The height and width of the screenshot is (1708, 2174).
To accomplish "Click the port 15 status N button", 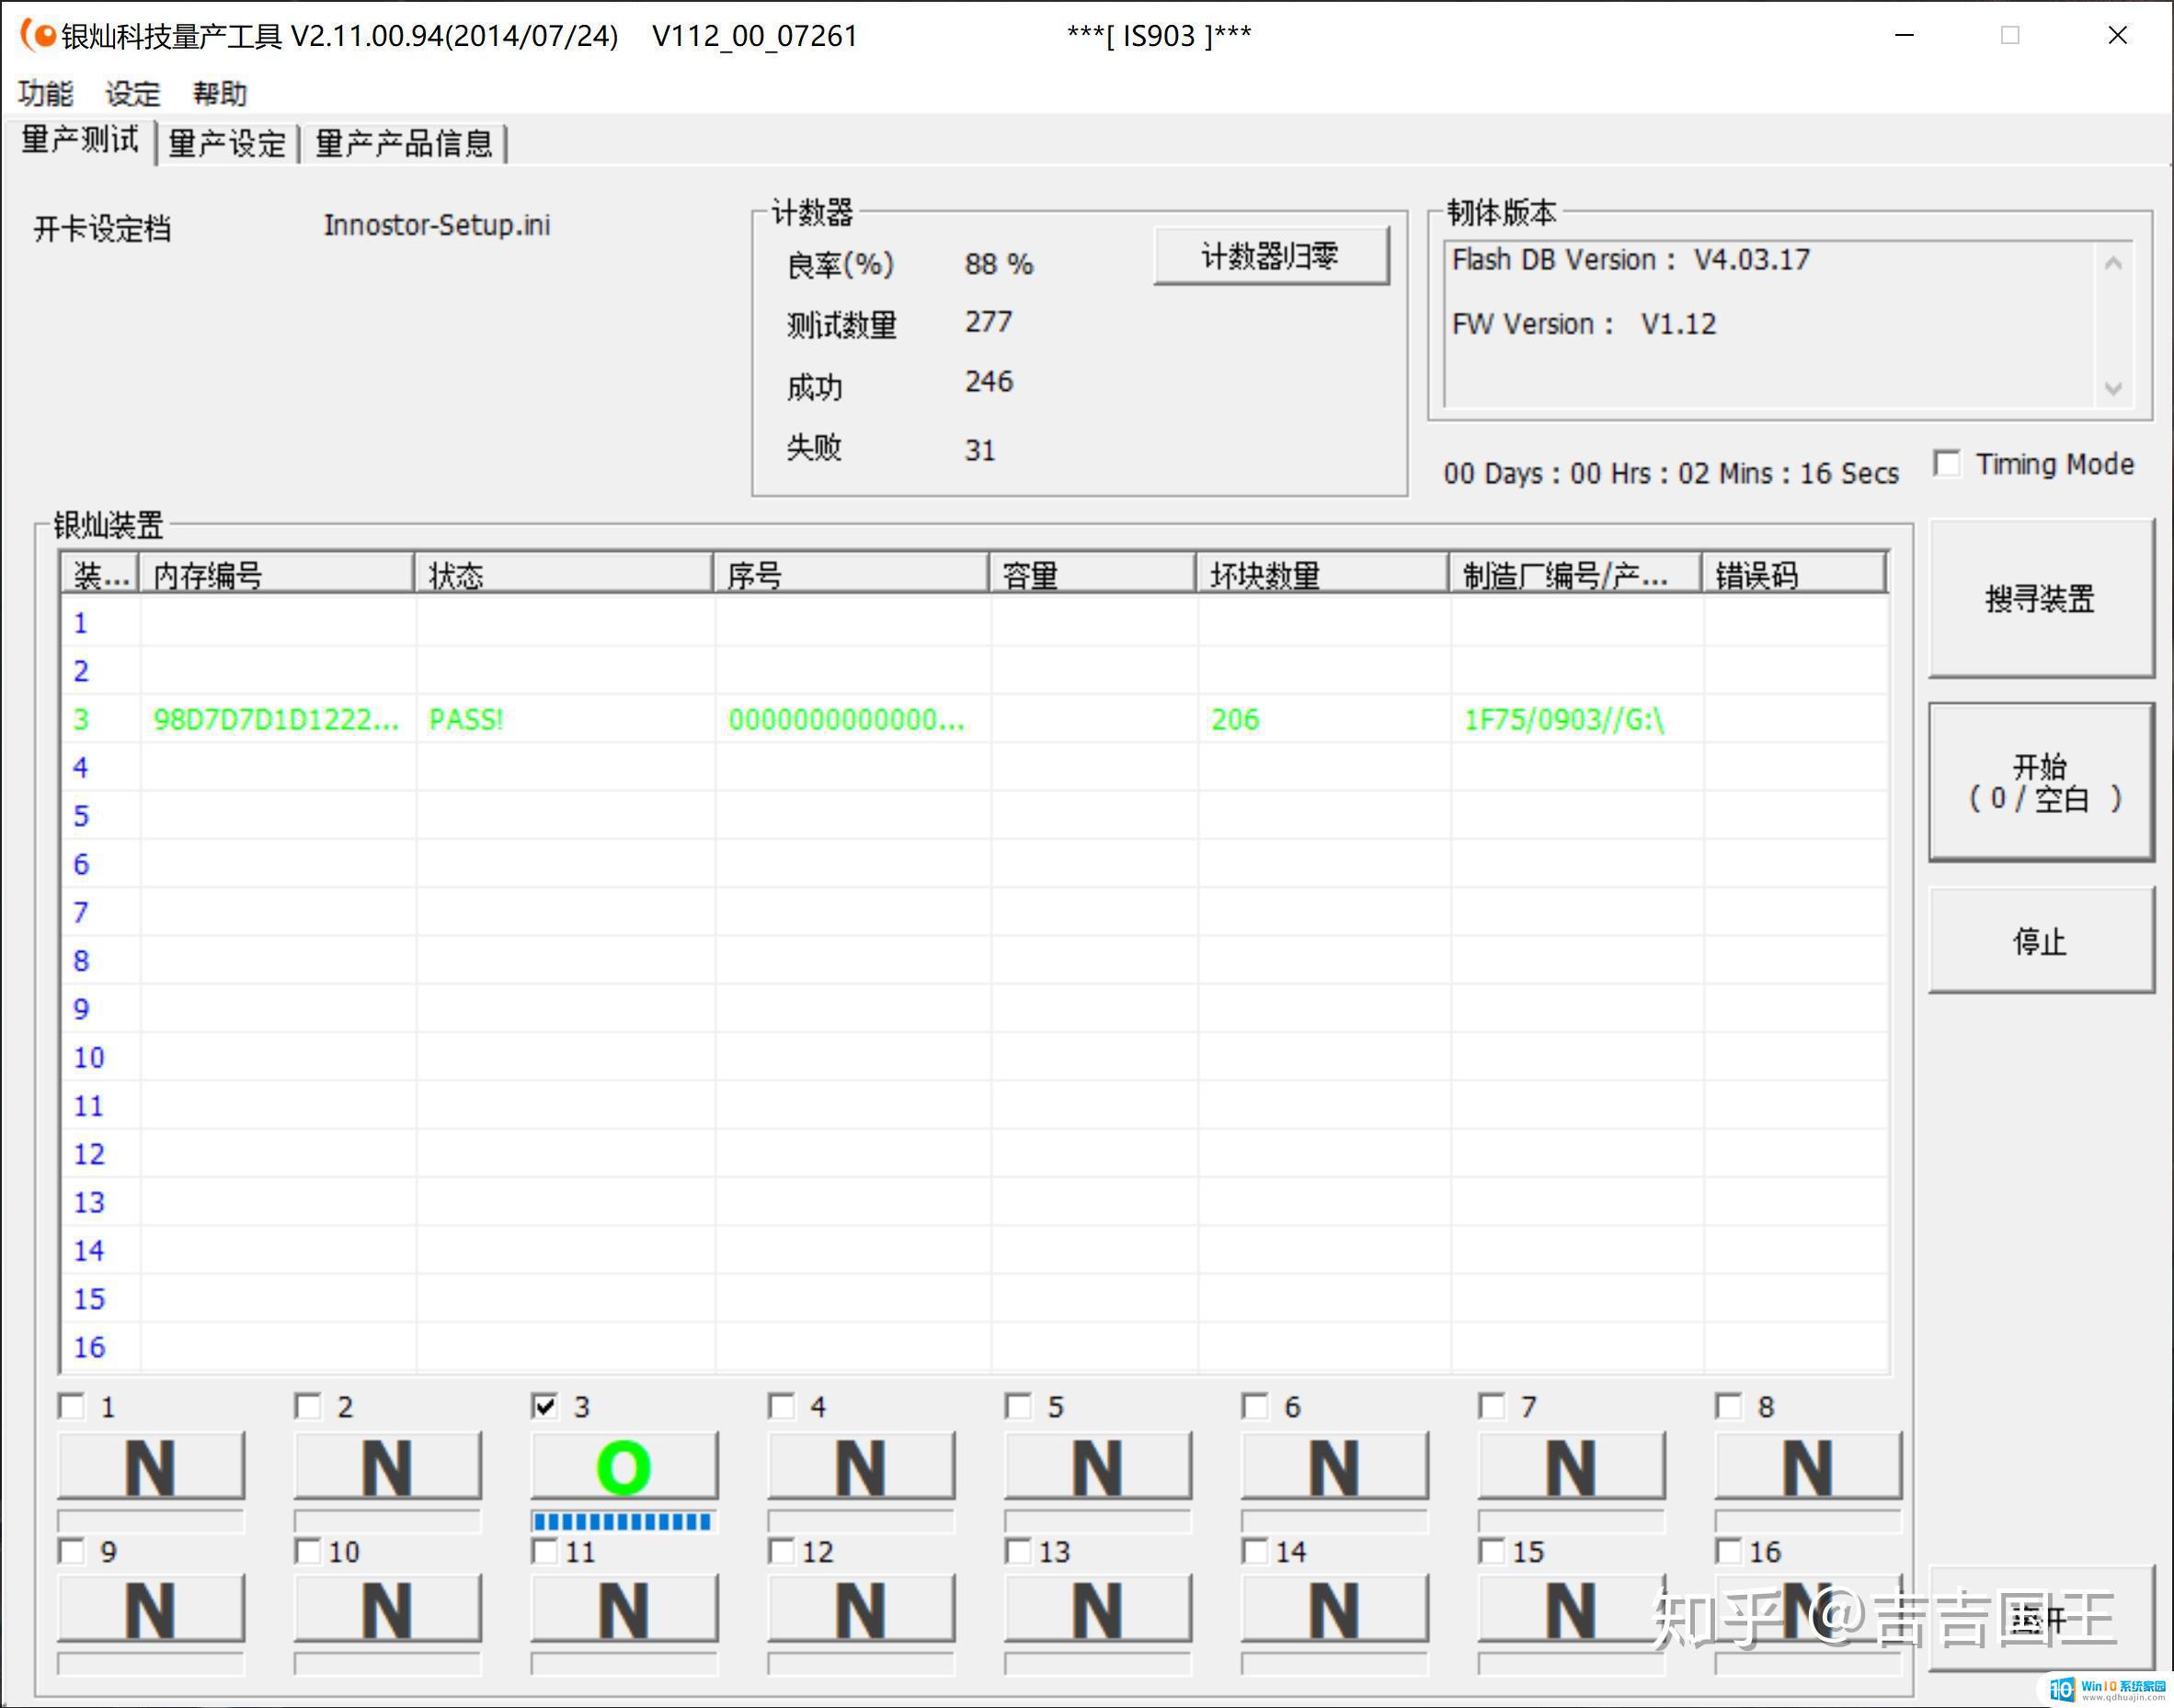I will [1573, 1609].
